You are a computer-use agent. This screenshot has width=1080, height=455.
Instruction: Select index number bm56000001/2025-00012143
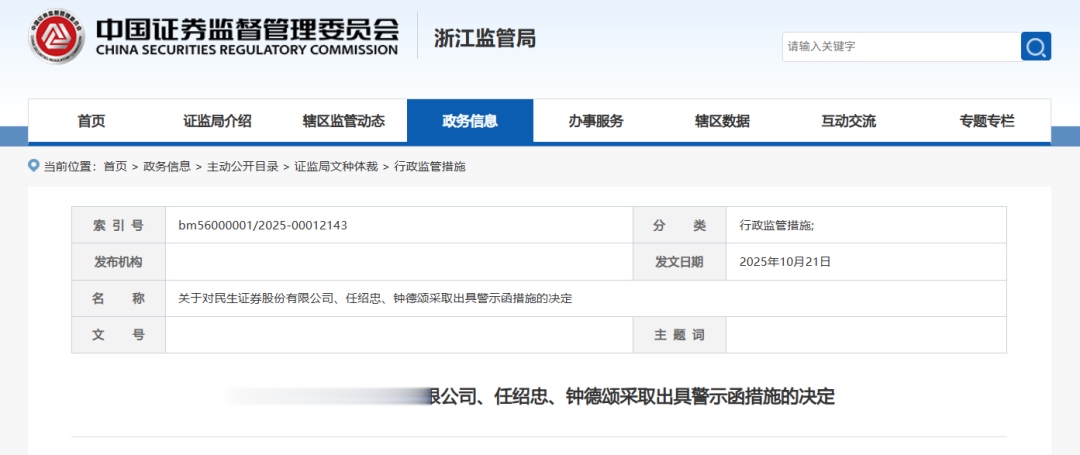262,225
